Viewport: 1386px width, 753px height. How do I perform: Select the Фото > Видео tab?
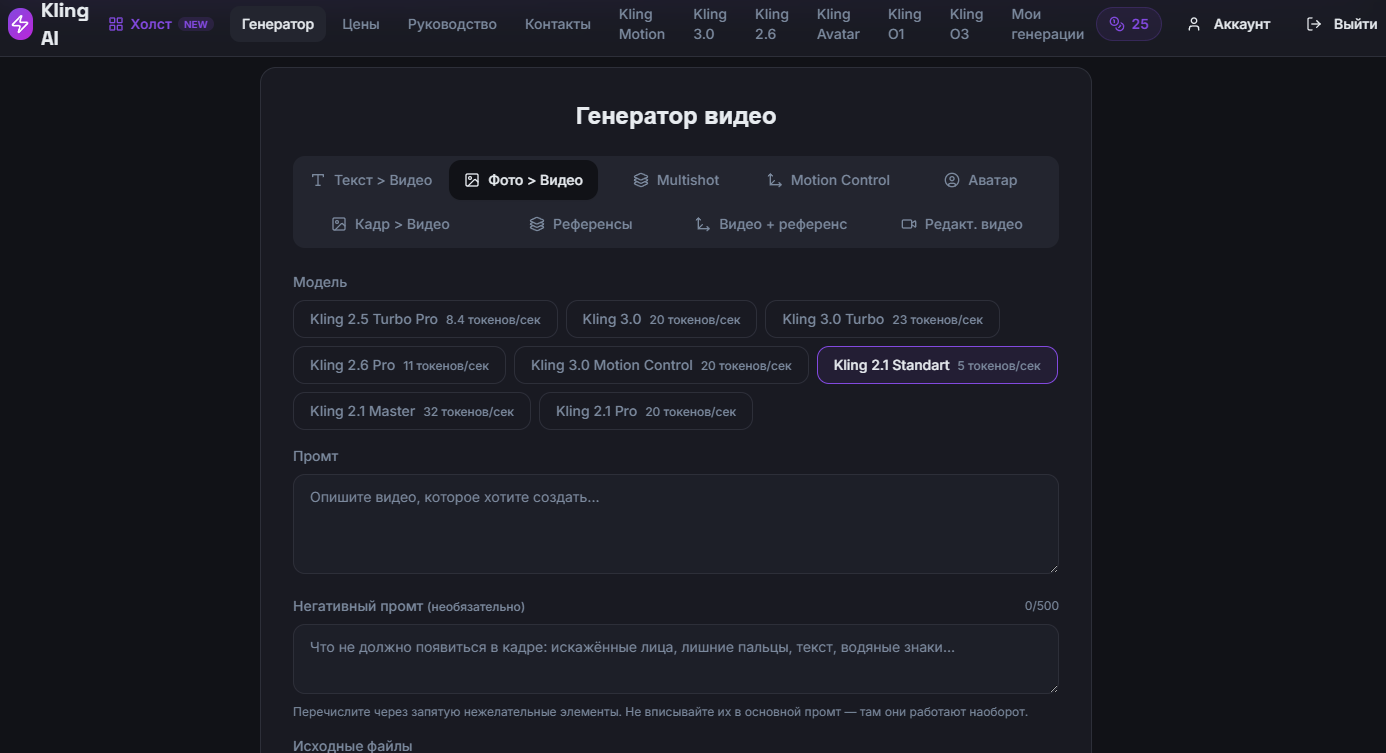[x=523, y=180]
